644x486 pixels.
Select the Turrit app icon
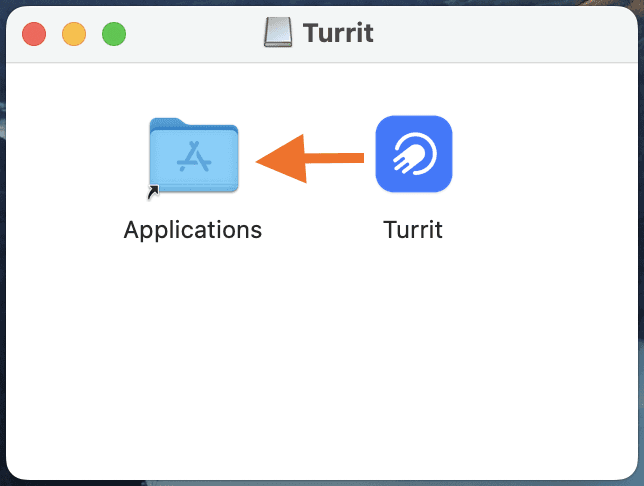[414, 154]
